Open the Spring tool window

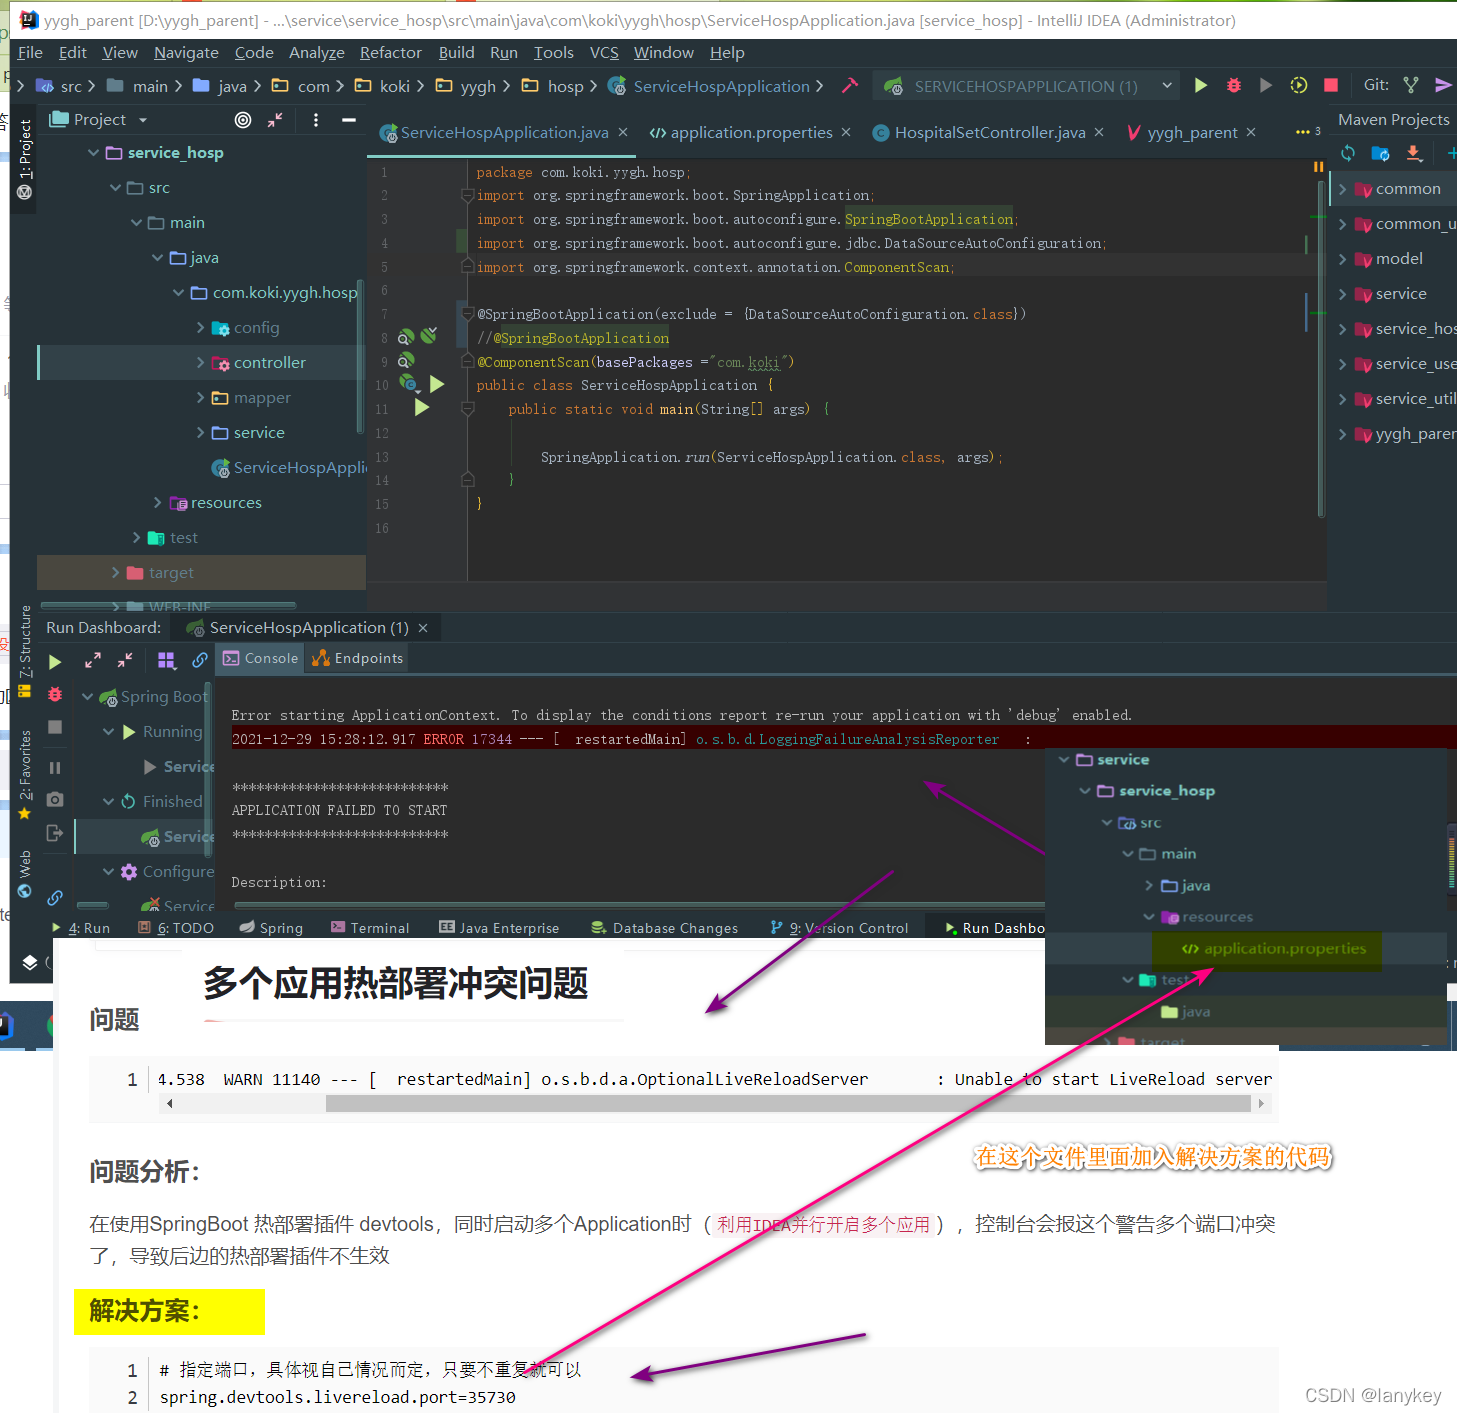click(x=272, y=928)
